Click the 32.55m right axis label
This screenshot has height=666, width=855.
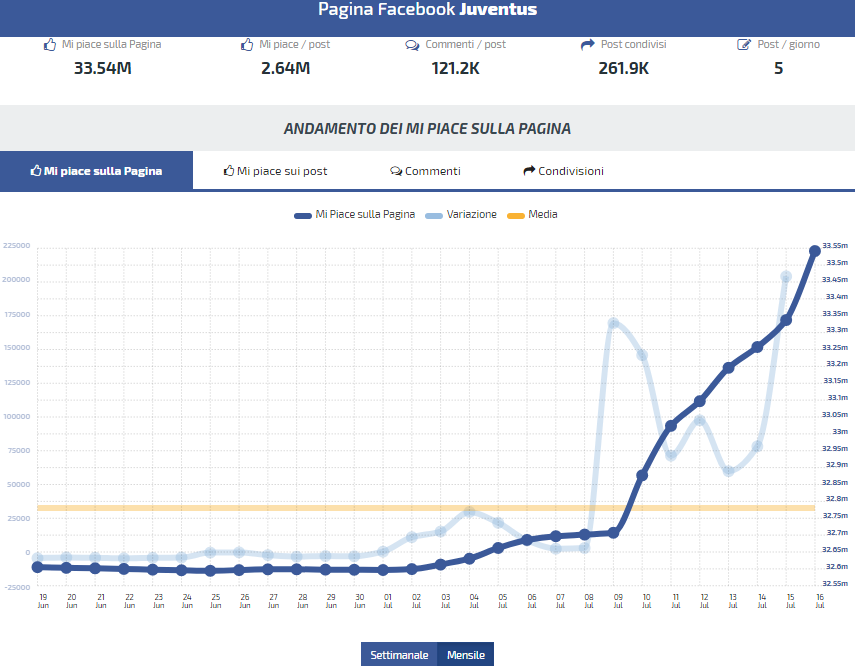point(835,583)
